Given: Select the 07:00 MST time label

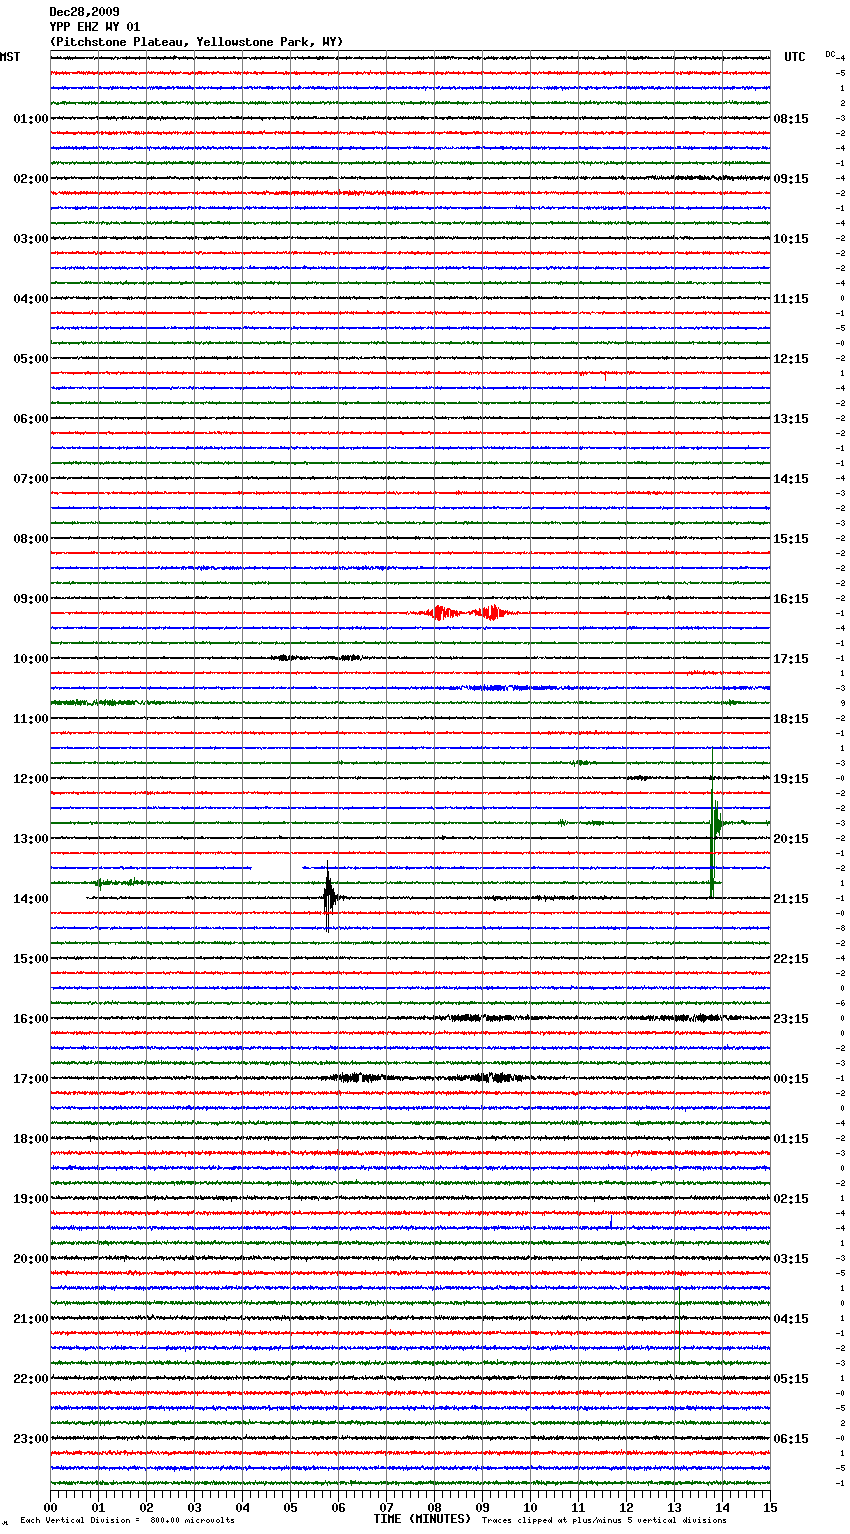Looking at the screenshot, I should pyautogui.click(x=31, y=479).
